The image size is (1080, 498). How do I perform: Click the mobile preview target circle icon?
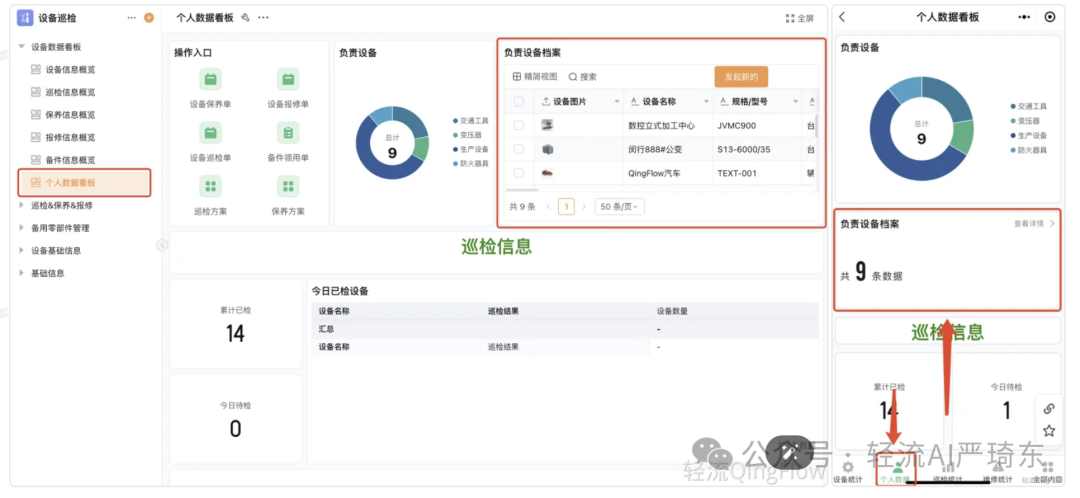pos(1050,17)
